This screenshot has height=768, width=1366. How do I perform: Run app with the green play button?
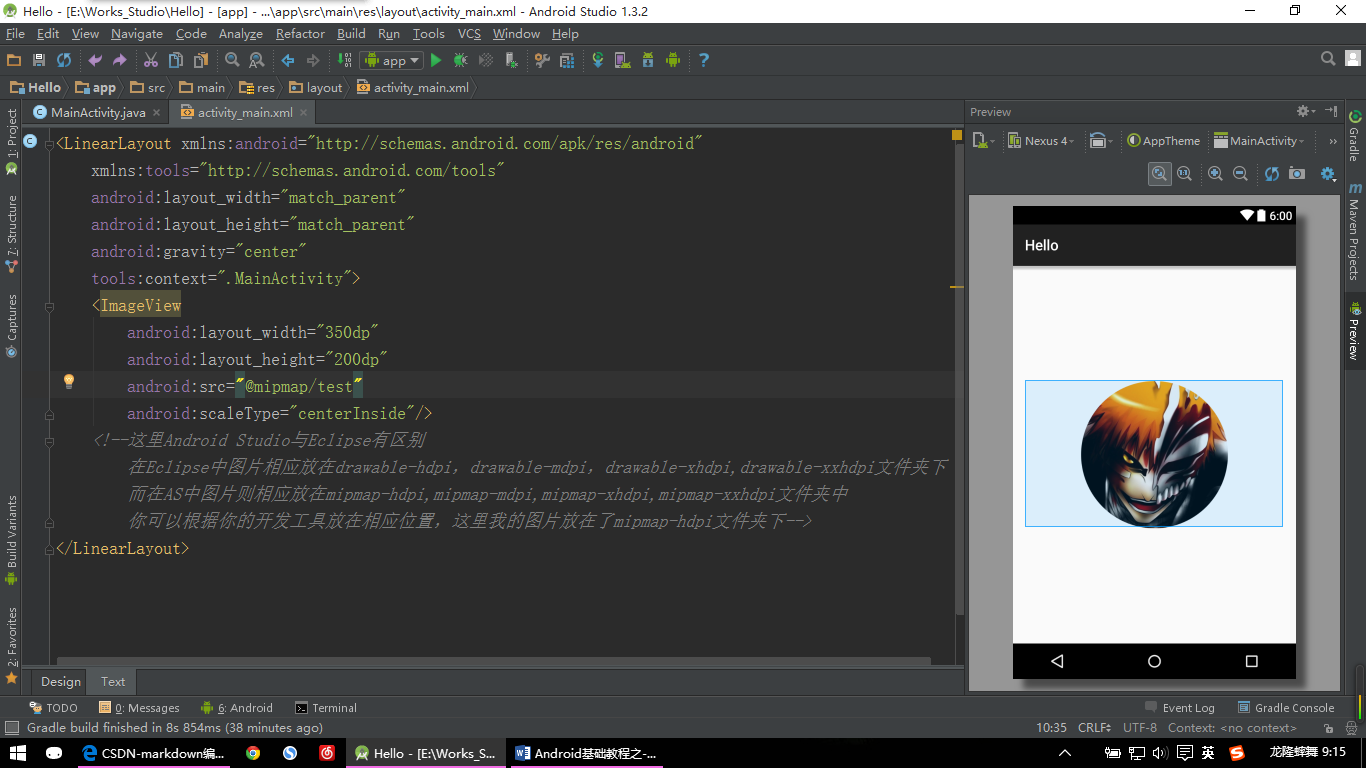click(436, 60)
